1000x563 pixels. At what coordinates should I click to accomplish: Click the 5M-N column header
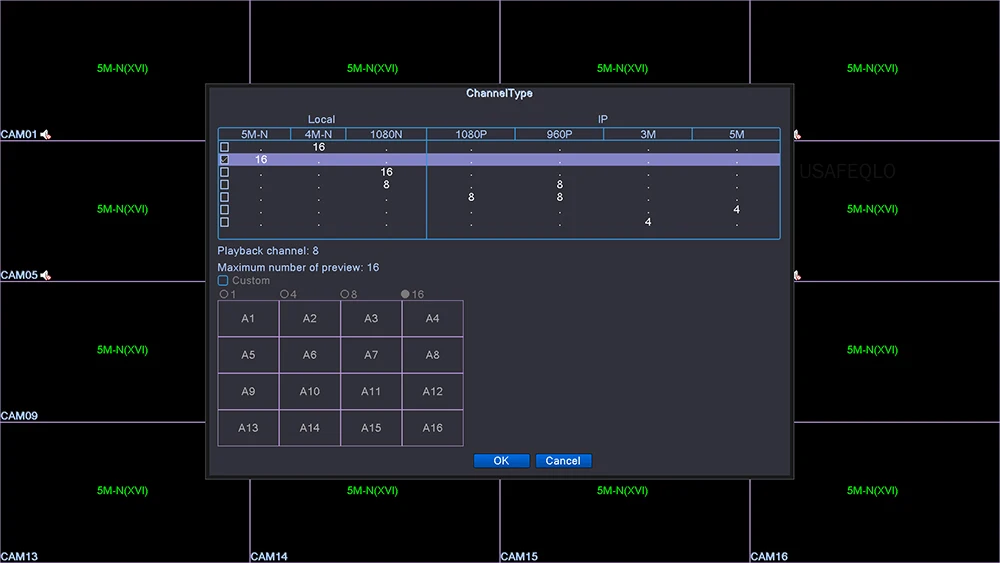click(254, 135)
